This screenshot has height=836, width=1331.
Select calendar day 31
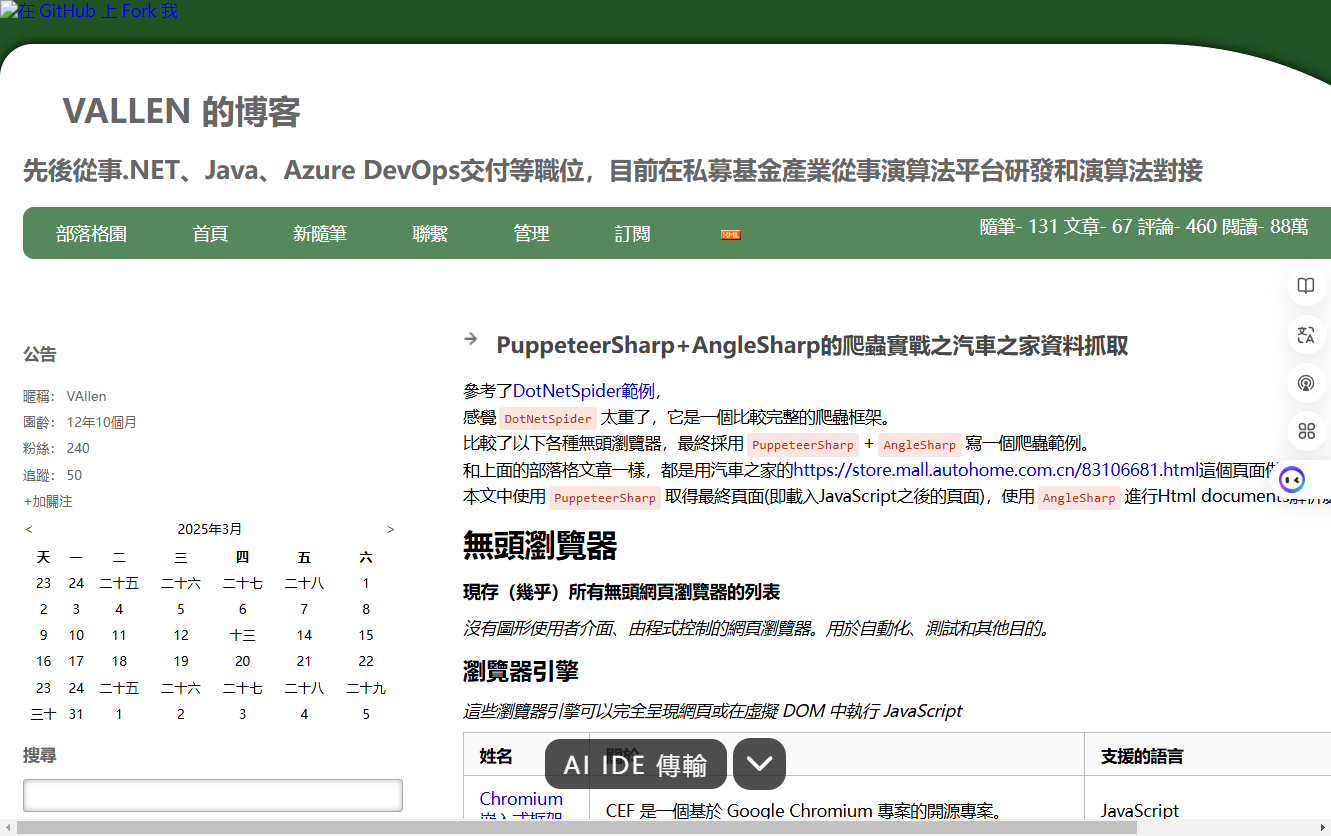[x=76, y=714]
